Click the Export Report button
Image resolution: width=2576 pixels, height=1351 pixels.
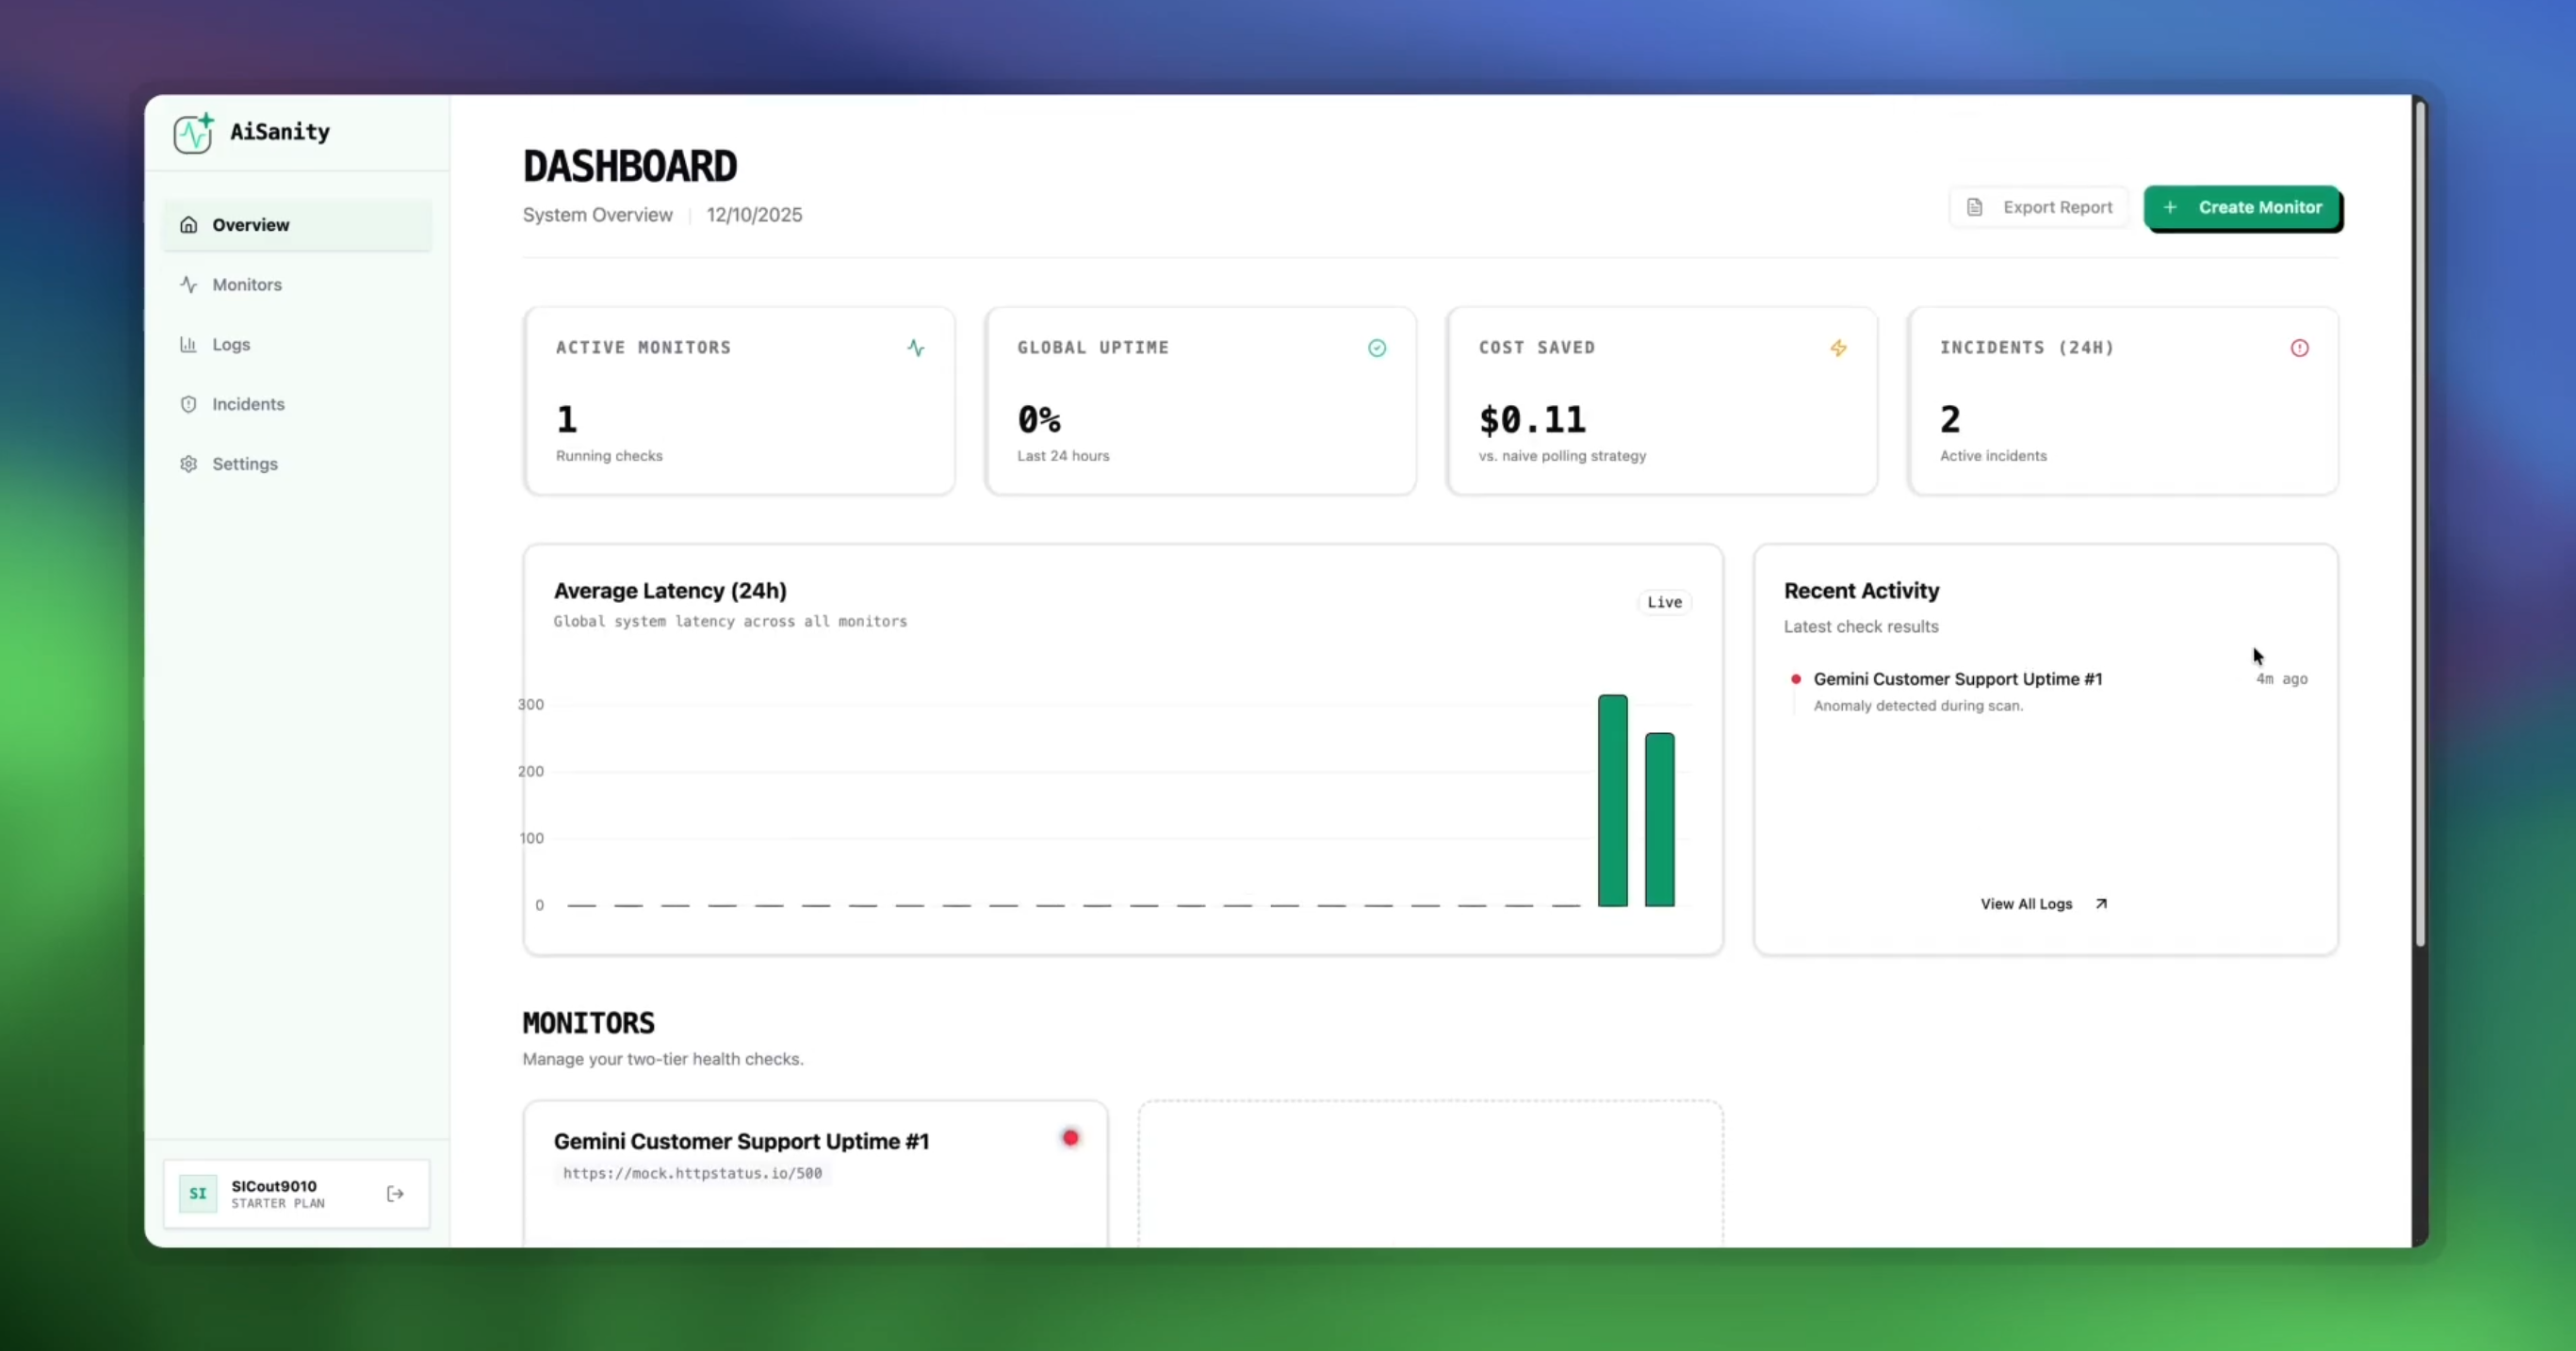click(2039, 207)
